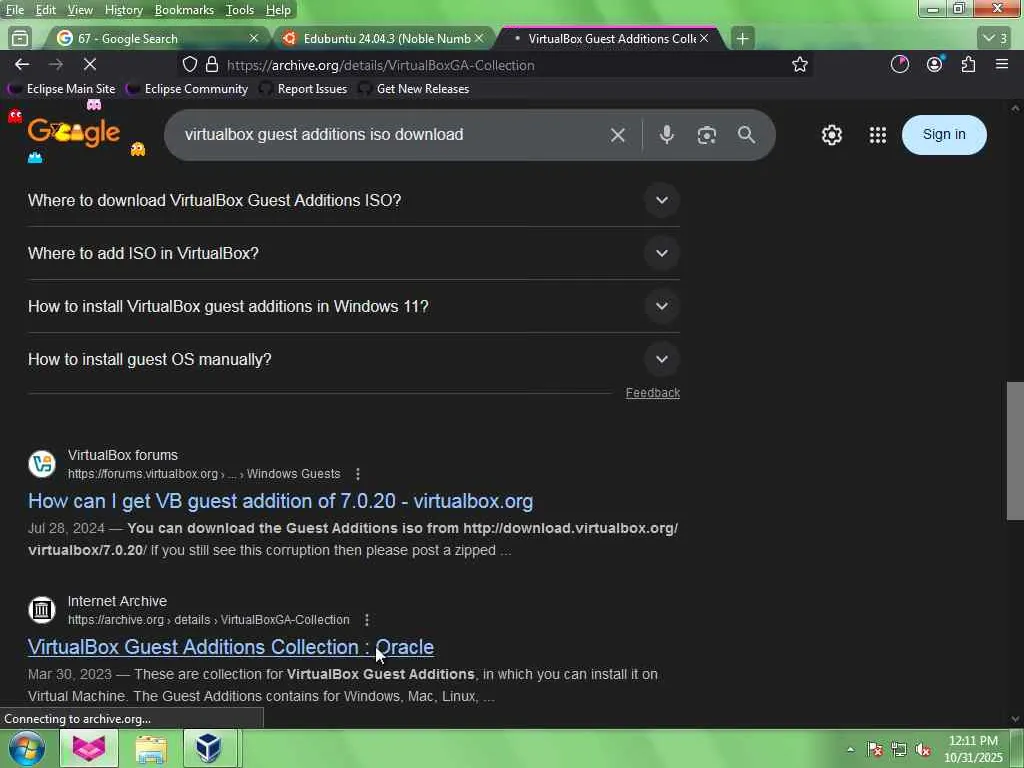Viewport: 1024px width, 768px height.
Task: Click the muted volume tray icon
Action: point(923,750)
